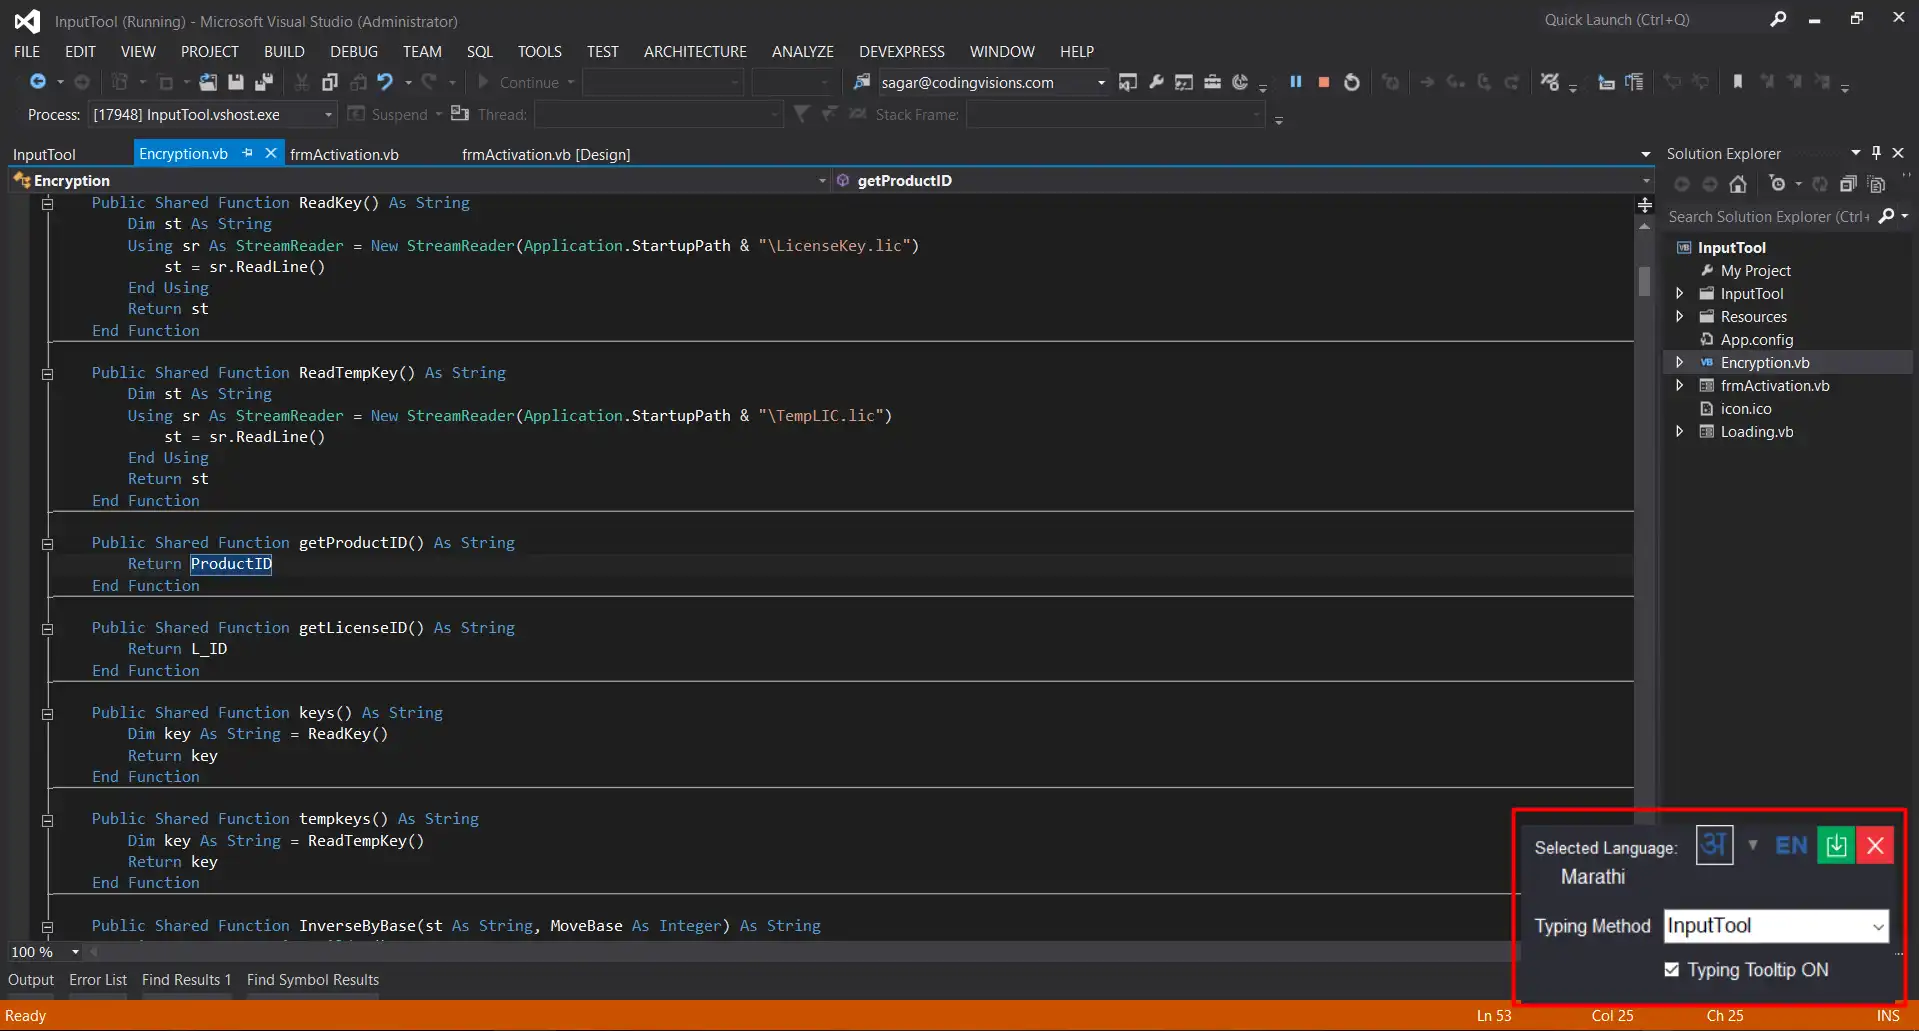Image resolution: width=1919 pixels, height=1031 pixels.
Task: Collapse the ReadKey function outline
Action: (x=47, y=204)
